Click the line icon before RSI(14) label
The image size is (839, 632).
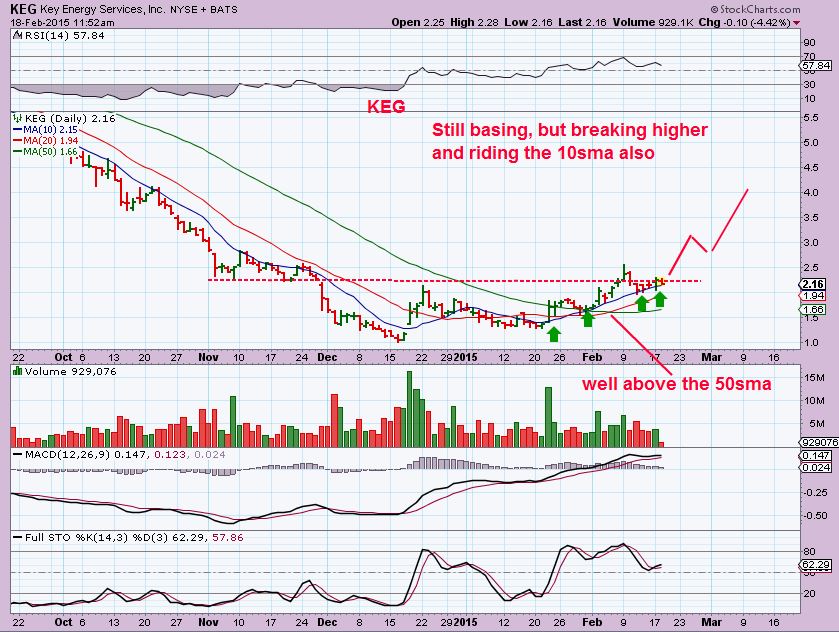17,36
